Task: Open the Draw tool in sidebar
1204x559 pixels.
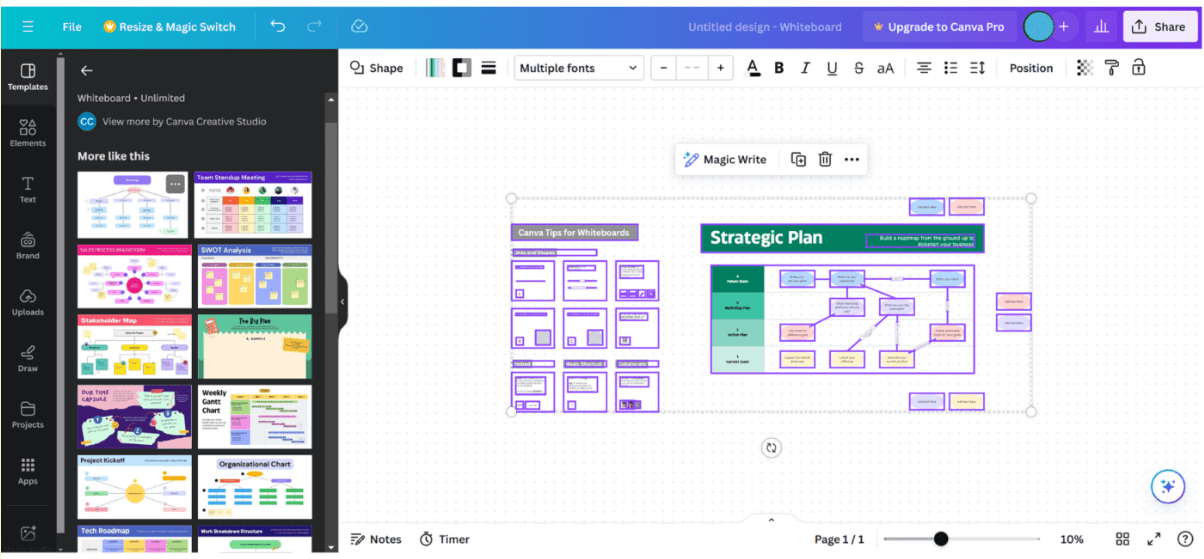Action: tap(28, 358)
